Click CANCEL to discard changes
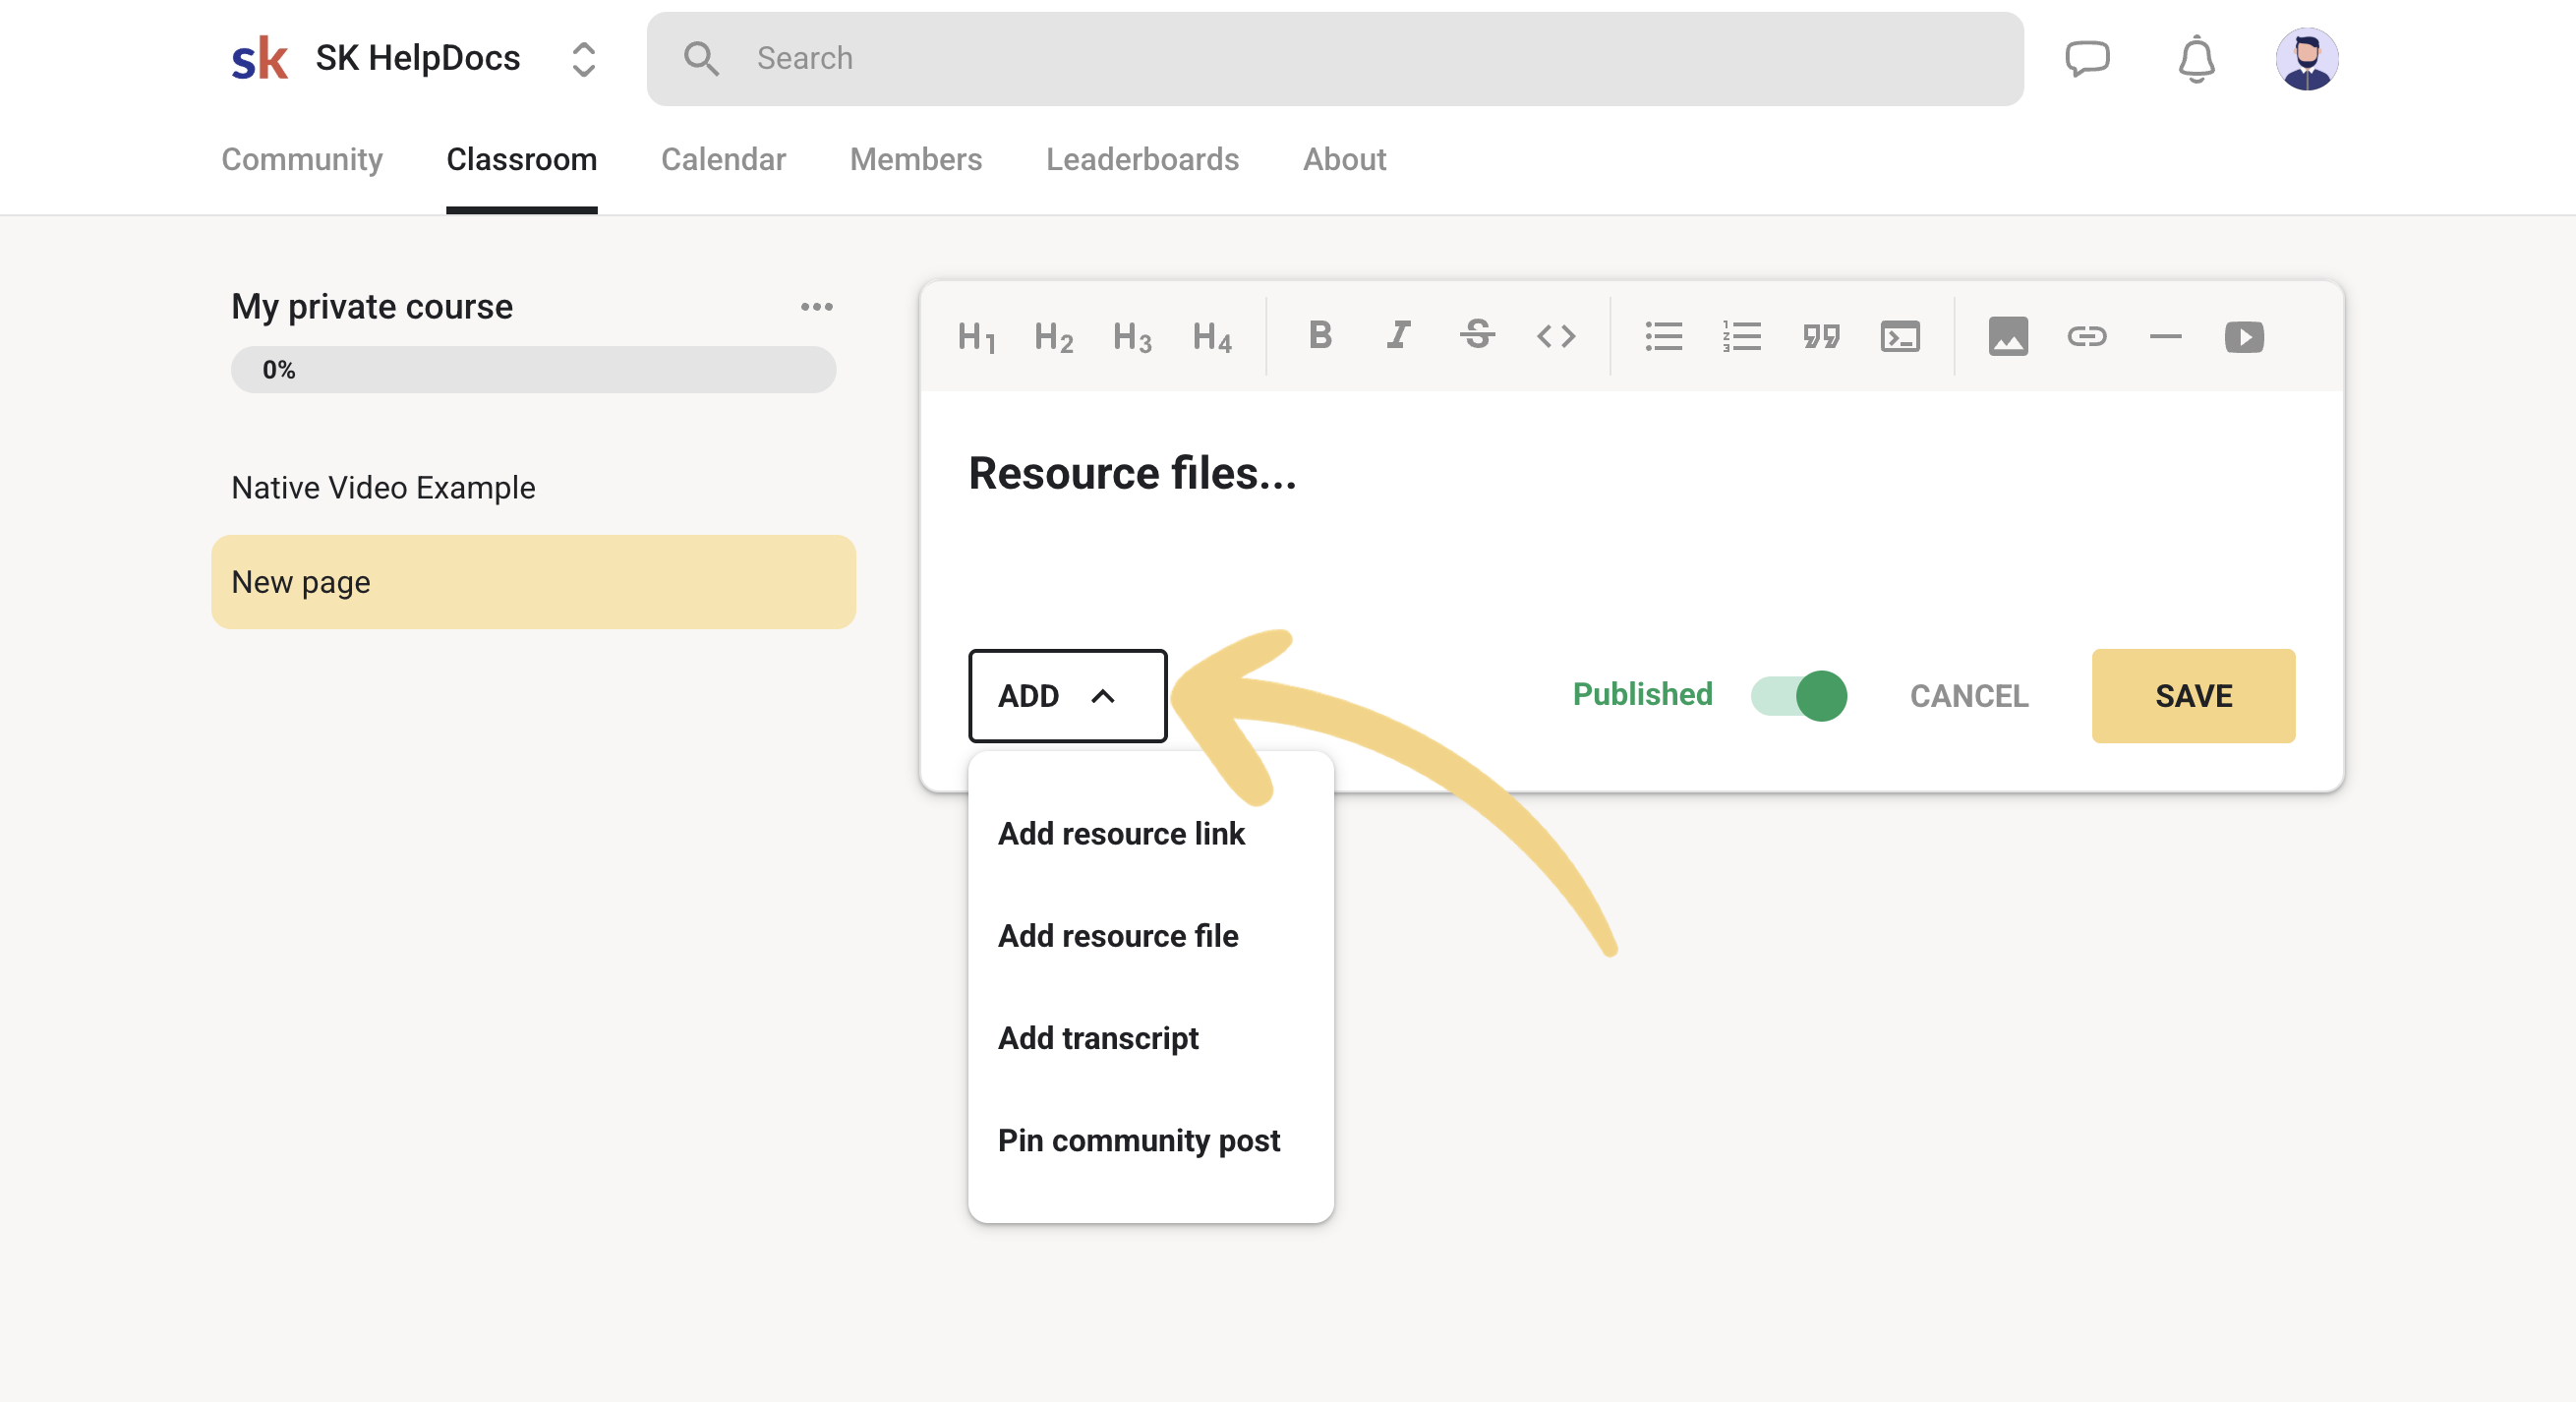The image size is (2576, 1402). pyautogui.click(x=1968, y=695)
